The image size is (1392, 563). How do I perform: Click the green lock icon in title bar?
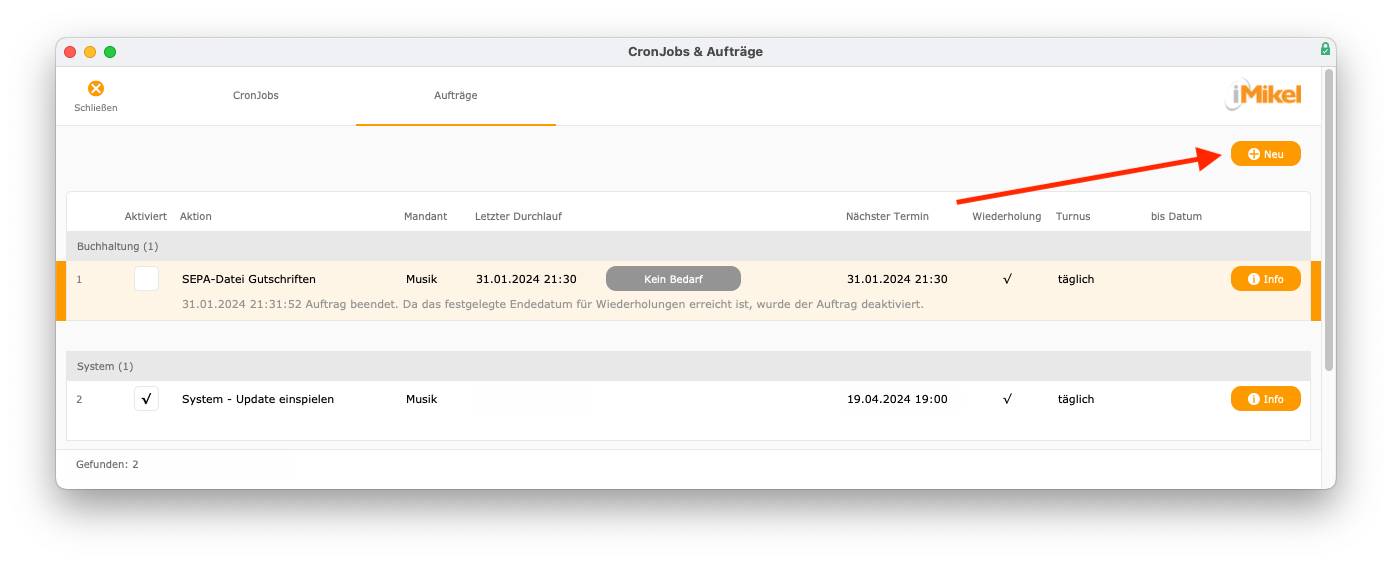pyautogui.click(x=1325, y=49)
